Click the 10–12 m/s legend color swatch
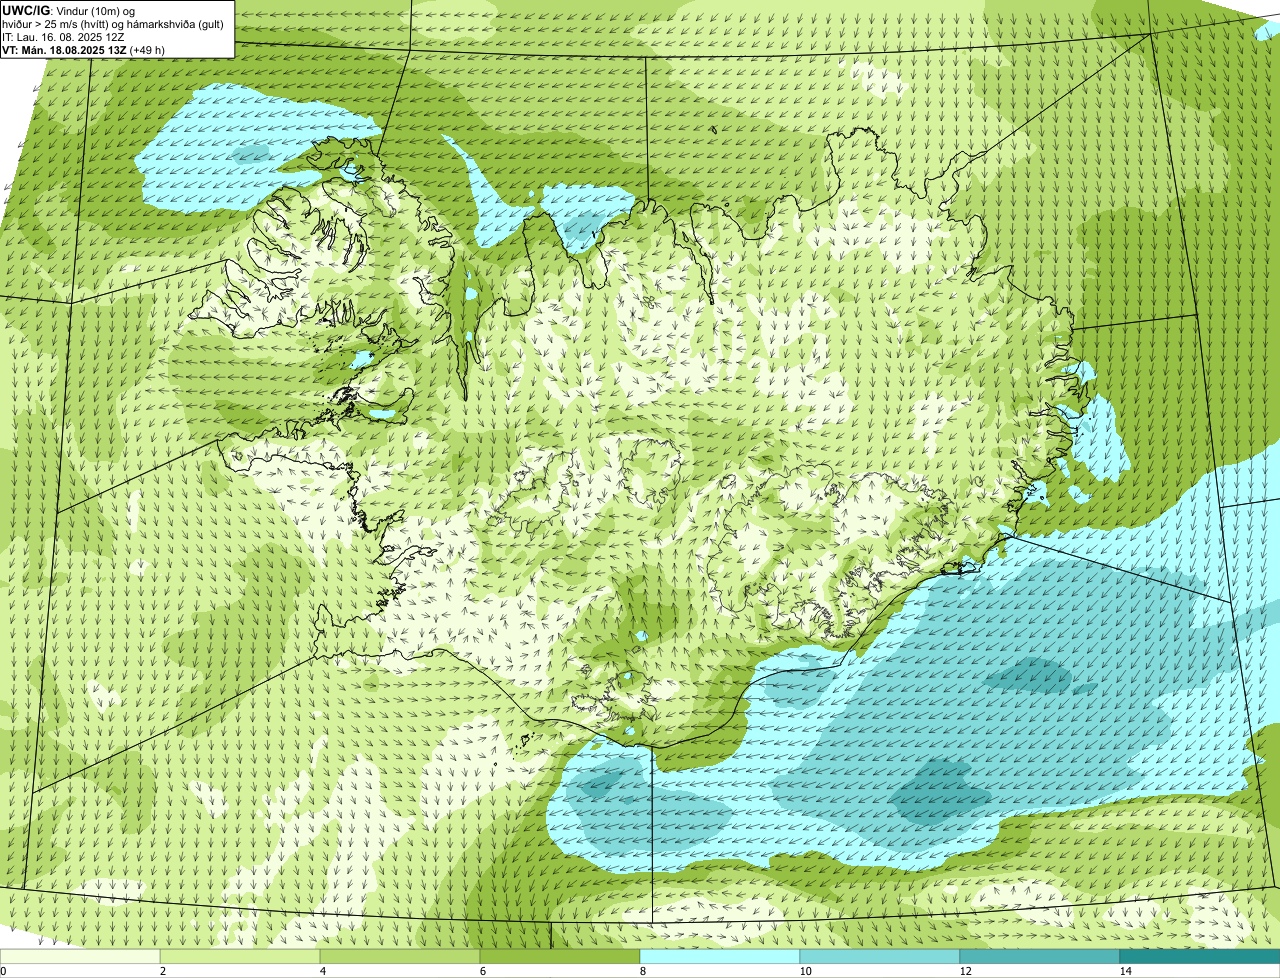Viewport: 1280px width, 978px height. [880, 956]
